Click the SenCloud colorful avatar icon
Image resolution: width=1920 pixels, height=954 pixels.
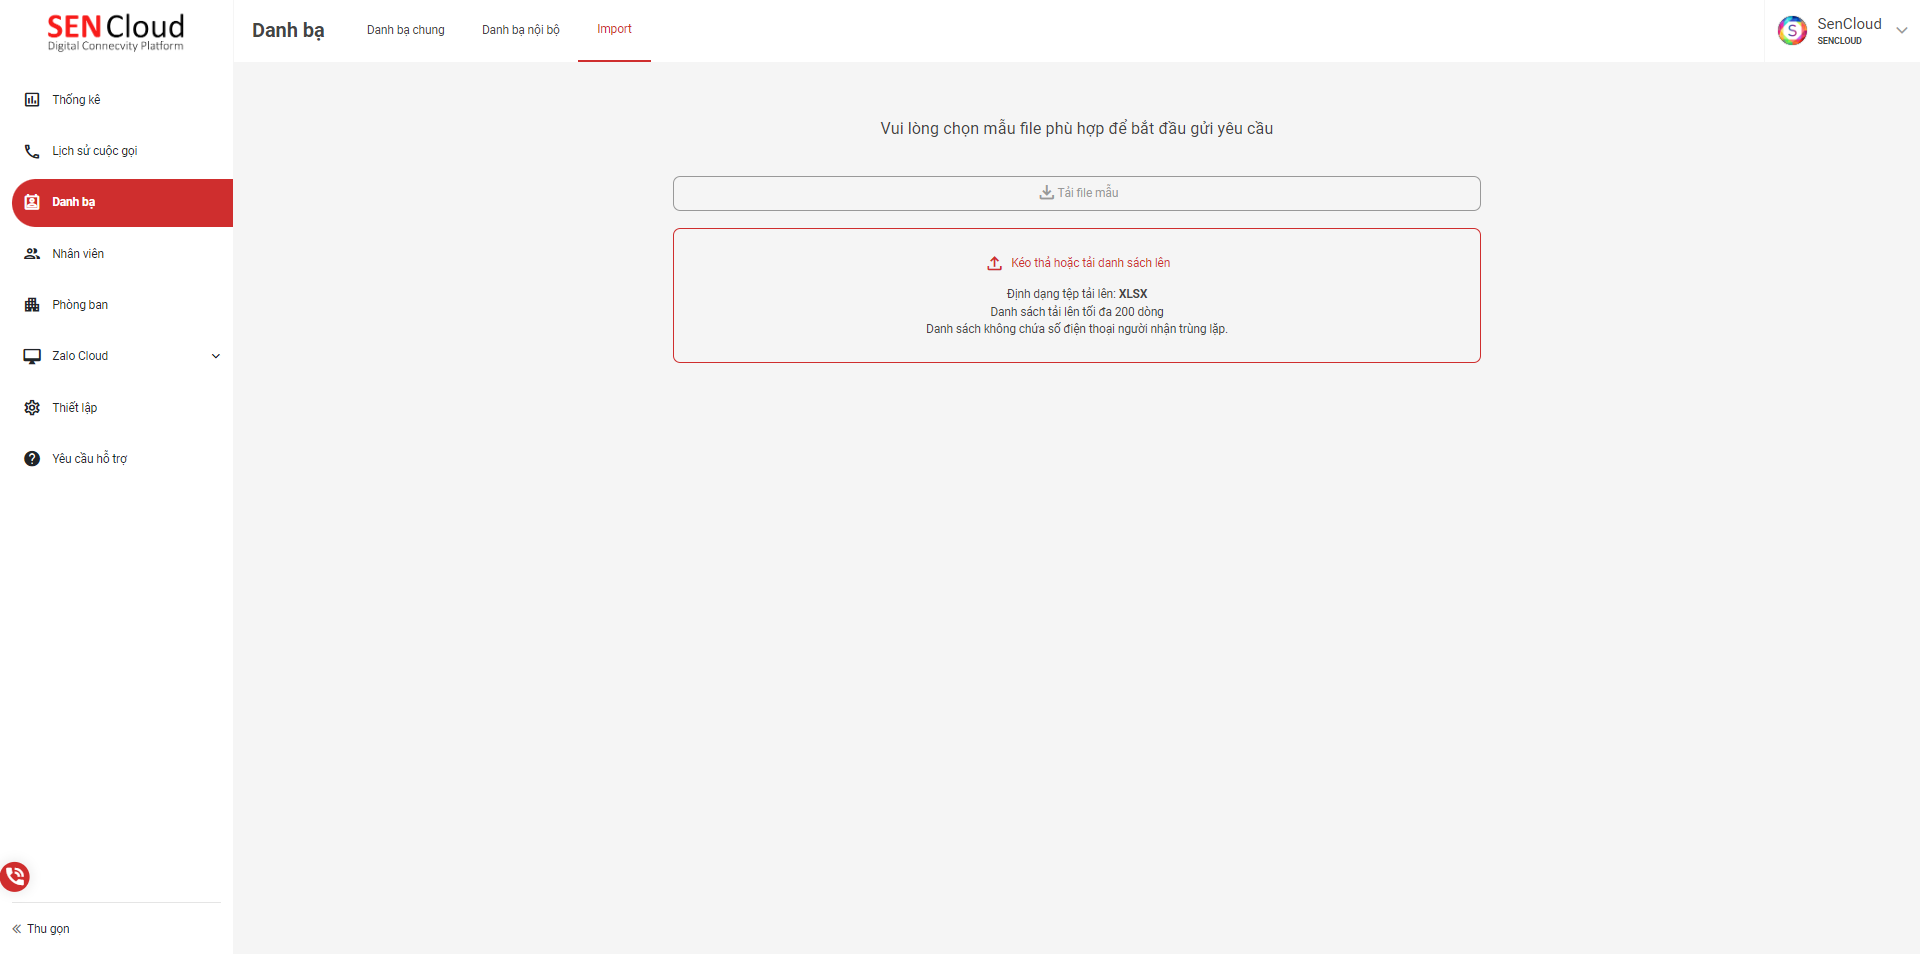(x=1792, y=31)
